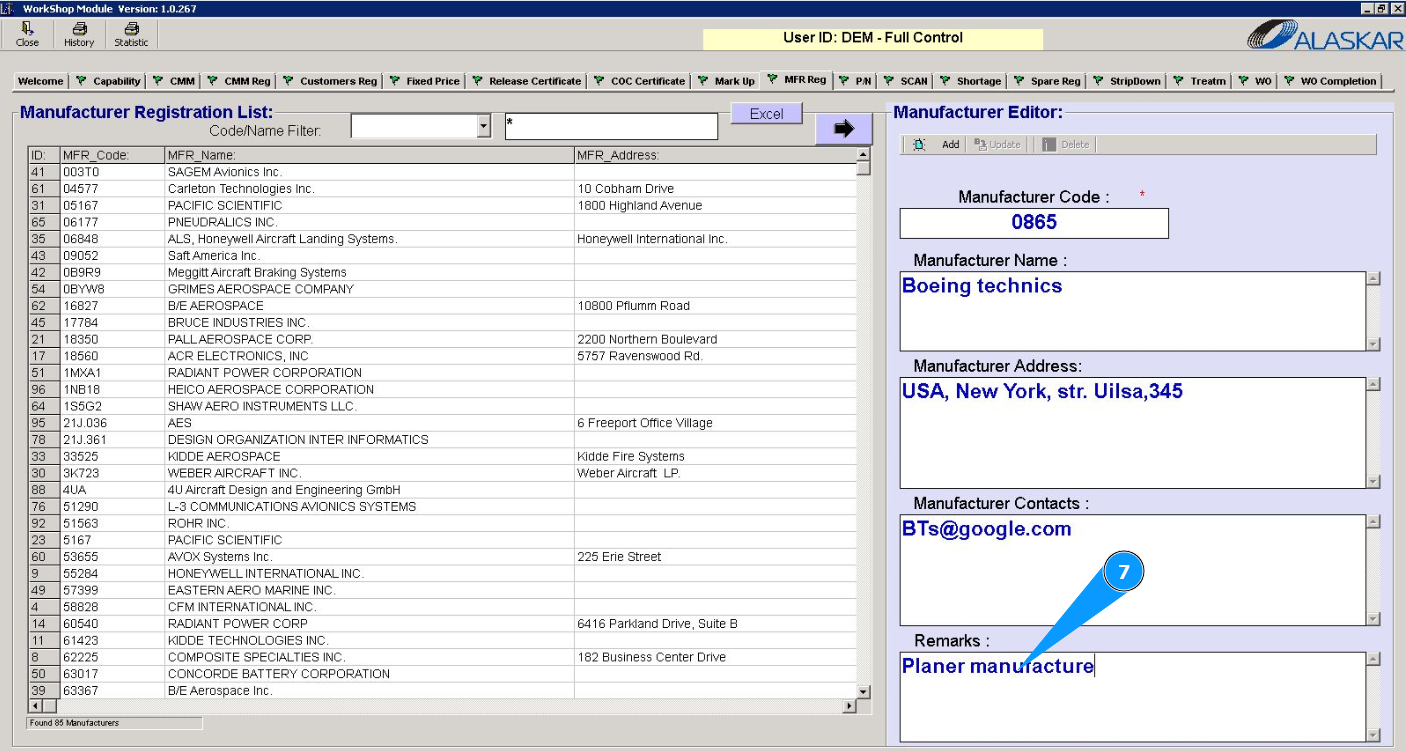1406x751 pixels.
Task: Click the Delete button in Manufacturer Editor
Action: [x=1066, y=145]
